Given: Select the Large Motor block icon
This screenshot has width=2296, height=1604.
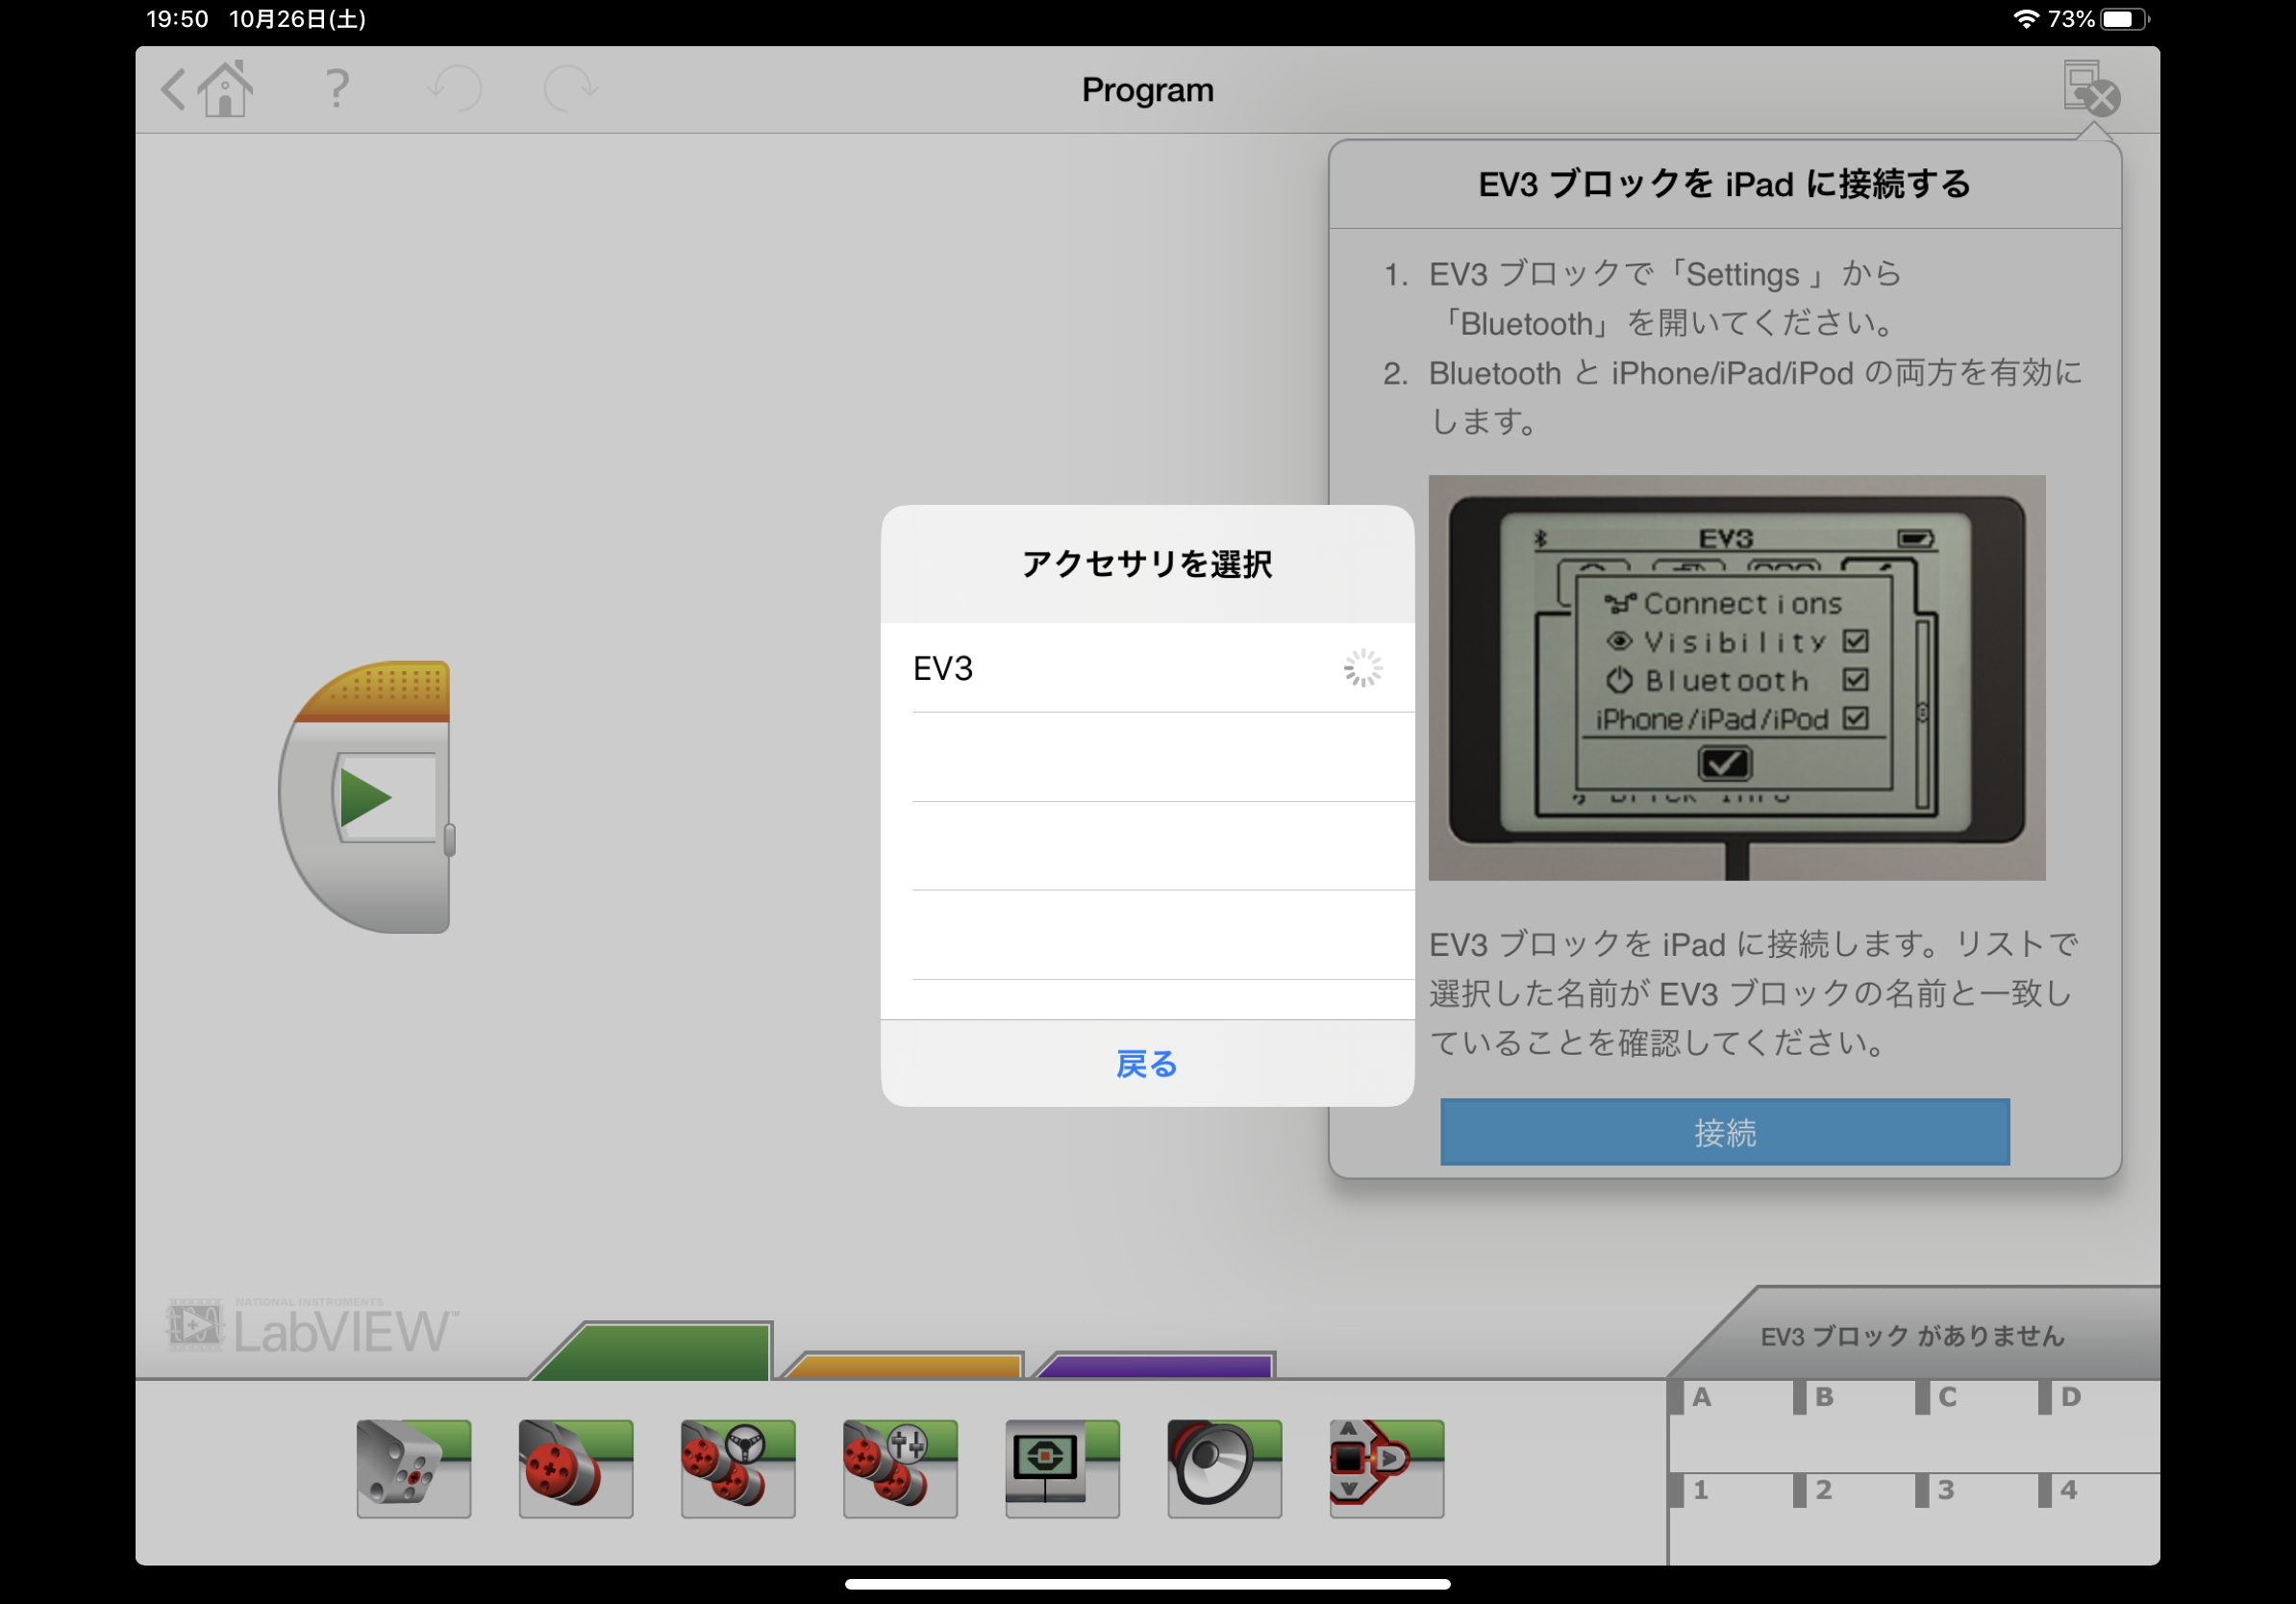Looking at the screenshot, I should [x=575, y=1469].
